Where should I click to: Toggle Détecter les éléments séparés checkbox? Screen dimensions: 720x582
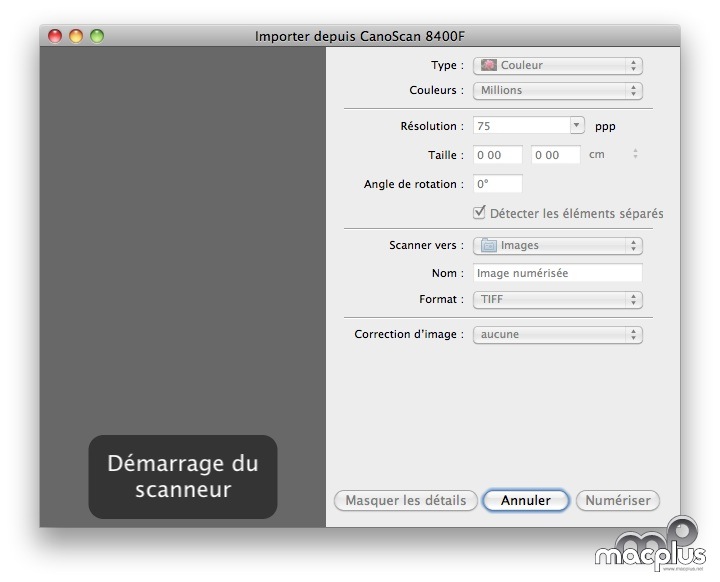click(x=479, y=213)
